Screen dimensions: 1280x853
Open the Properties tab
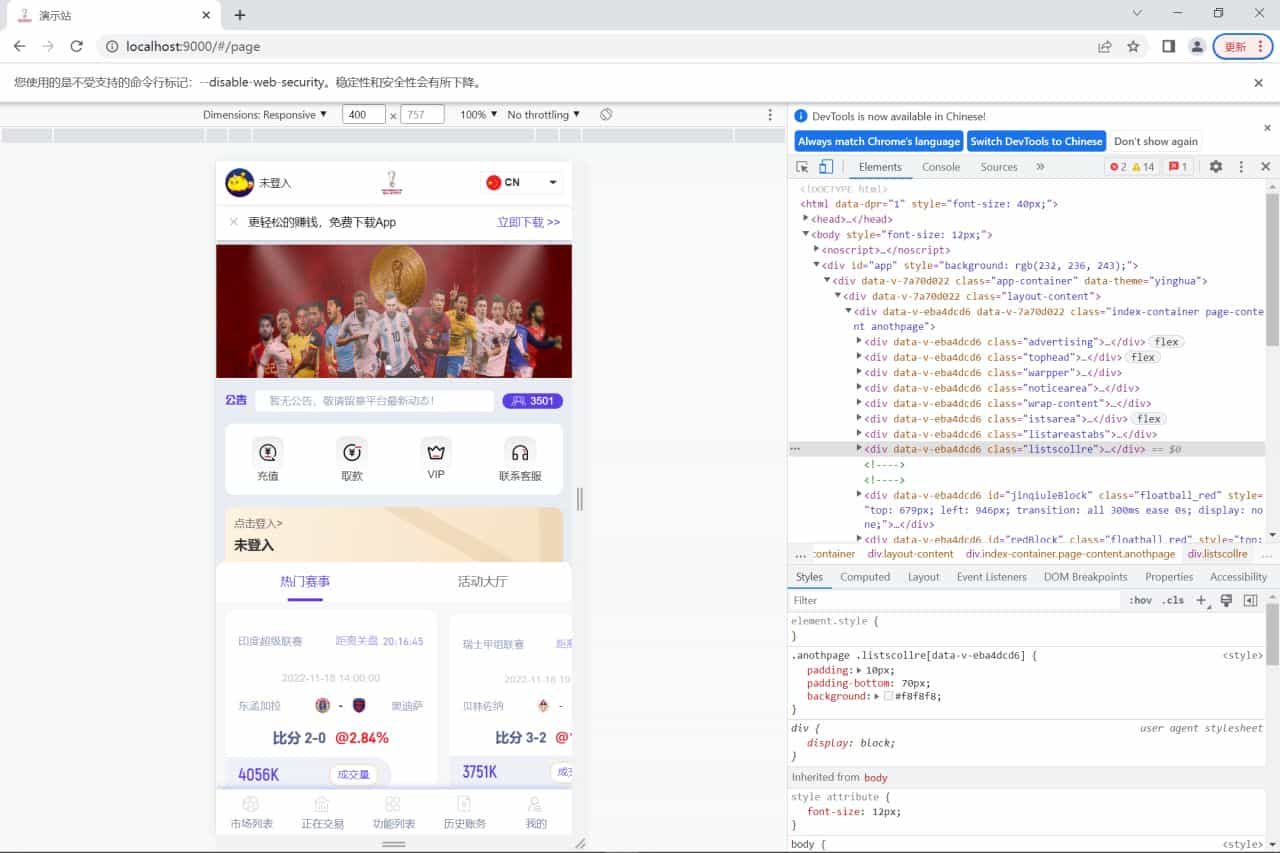tap(1169, 577)
